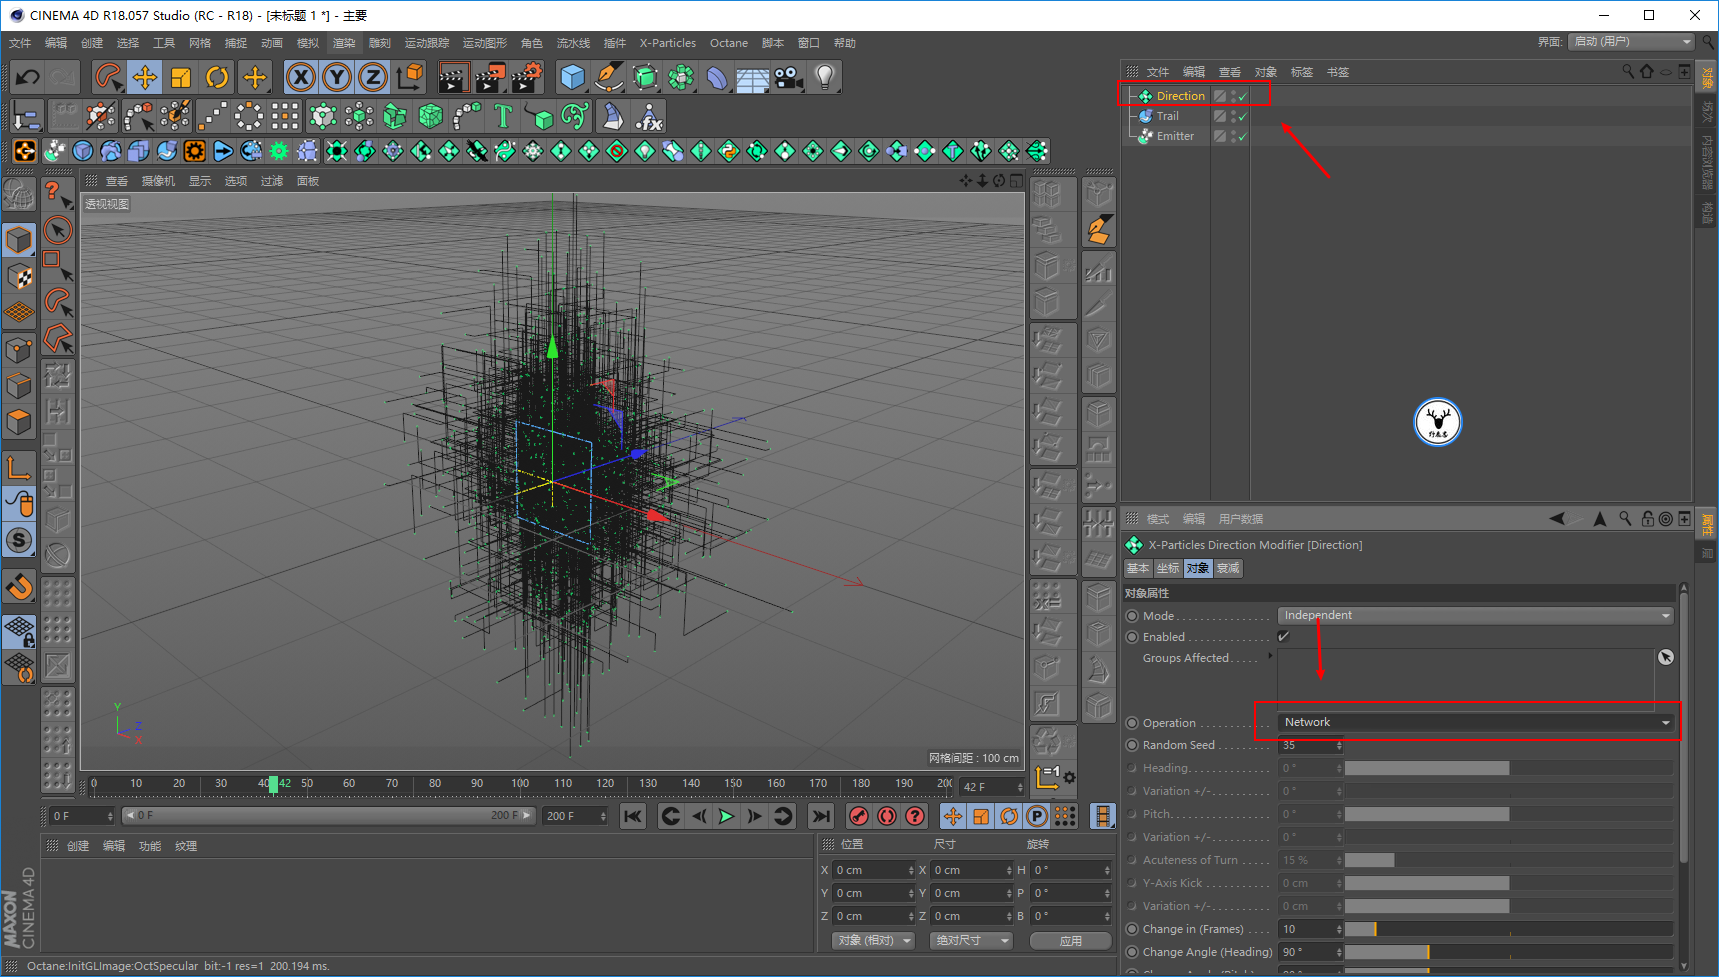1719x977 pixels.
Task: Switch to the 坐标 attribute tab
Action: pyautogui.click(x=1167, y=568)
